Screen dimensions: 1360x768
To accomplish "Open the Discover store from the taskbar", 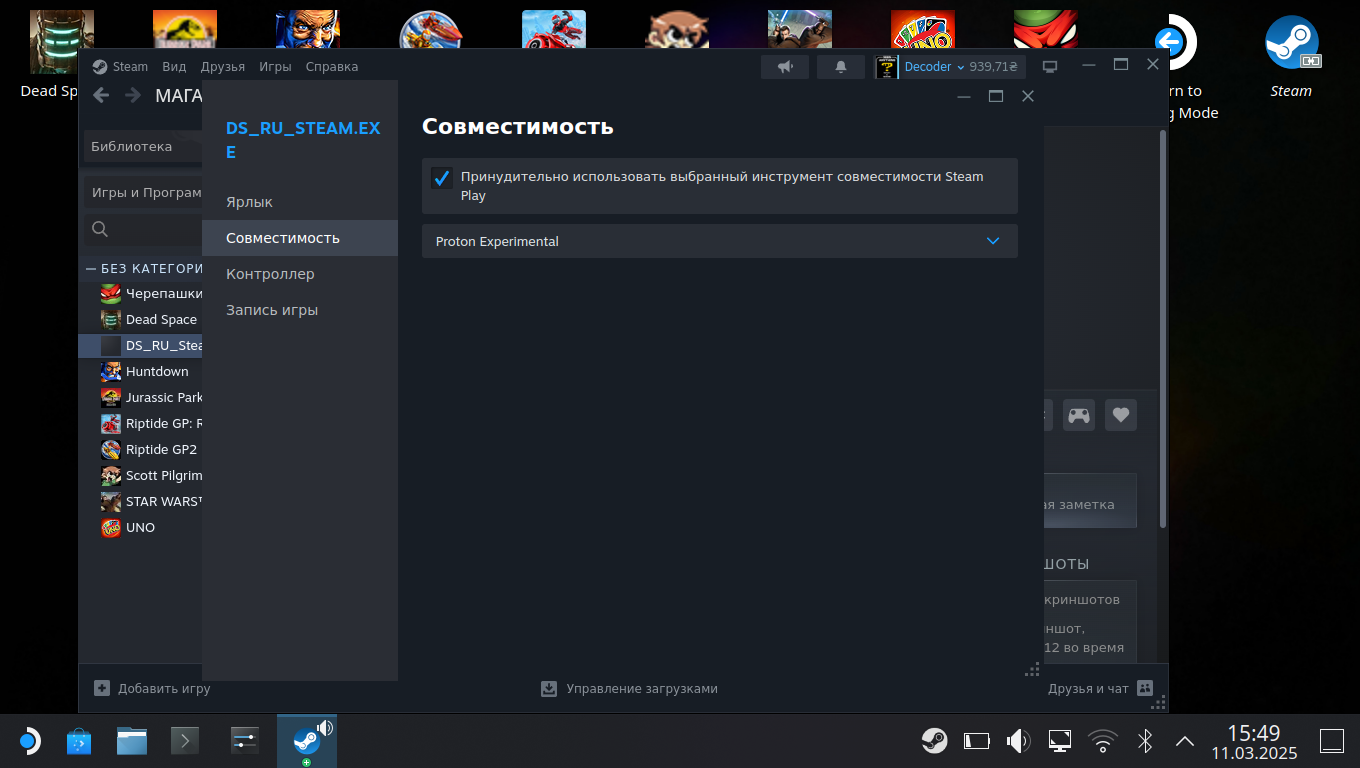I will click(x=79, y=741).
